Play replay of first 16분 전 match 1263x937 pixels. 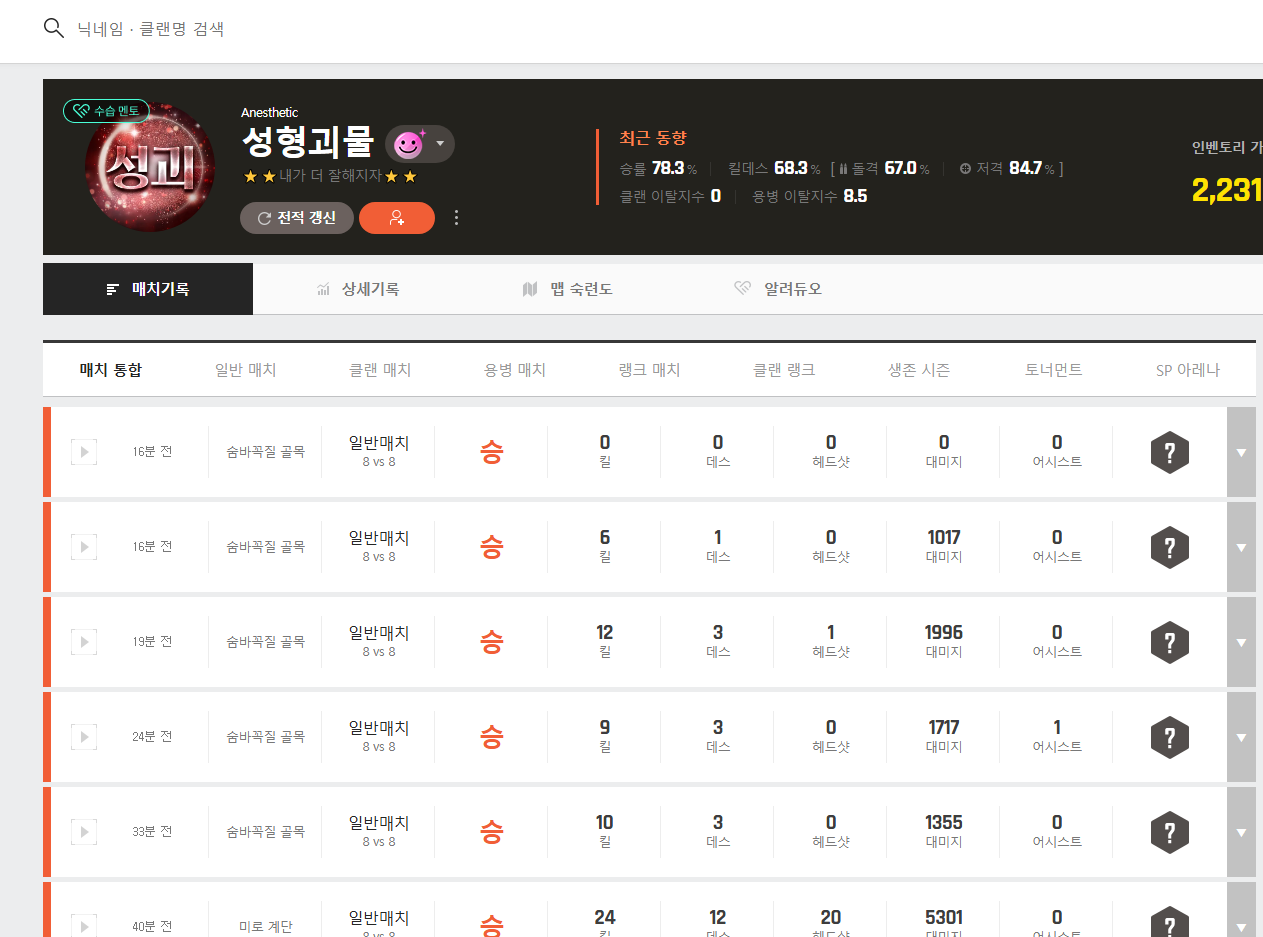tap(84, 452)
